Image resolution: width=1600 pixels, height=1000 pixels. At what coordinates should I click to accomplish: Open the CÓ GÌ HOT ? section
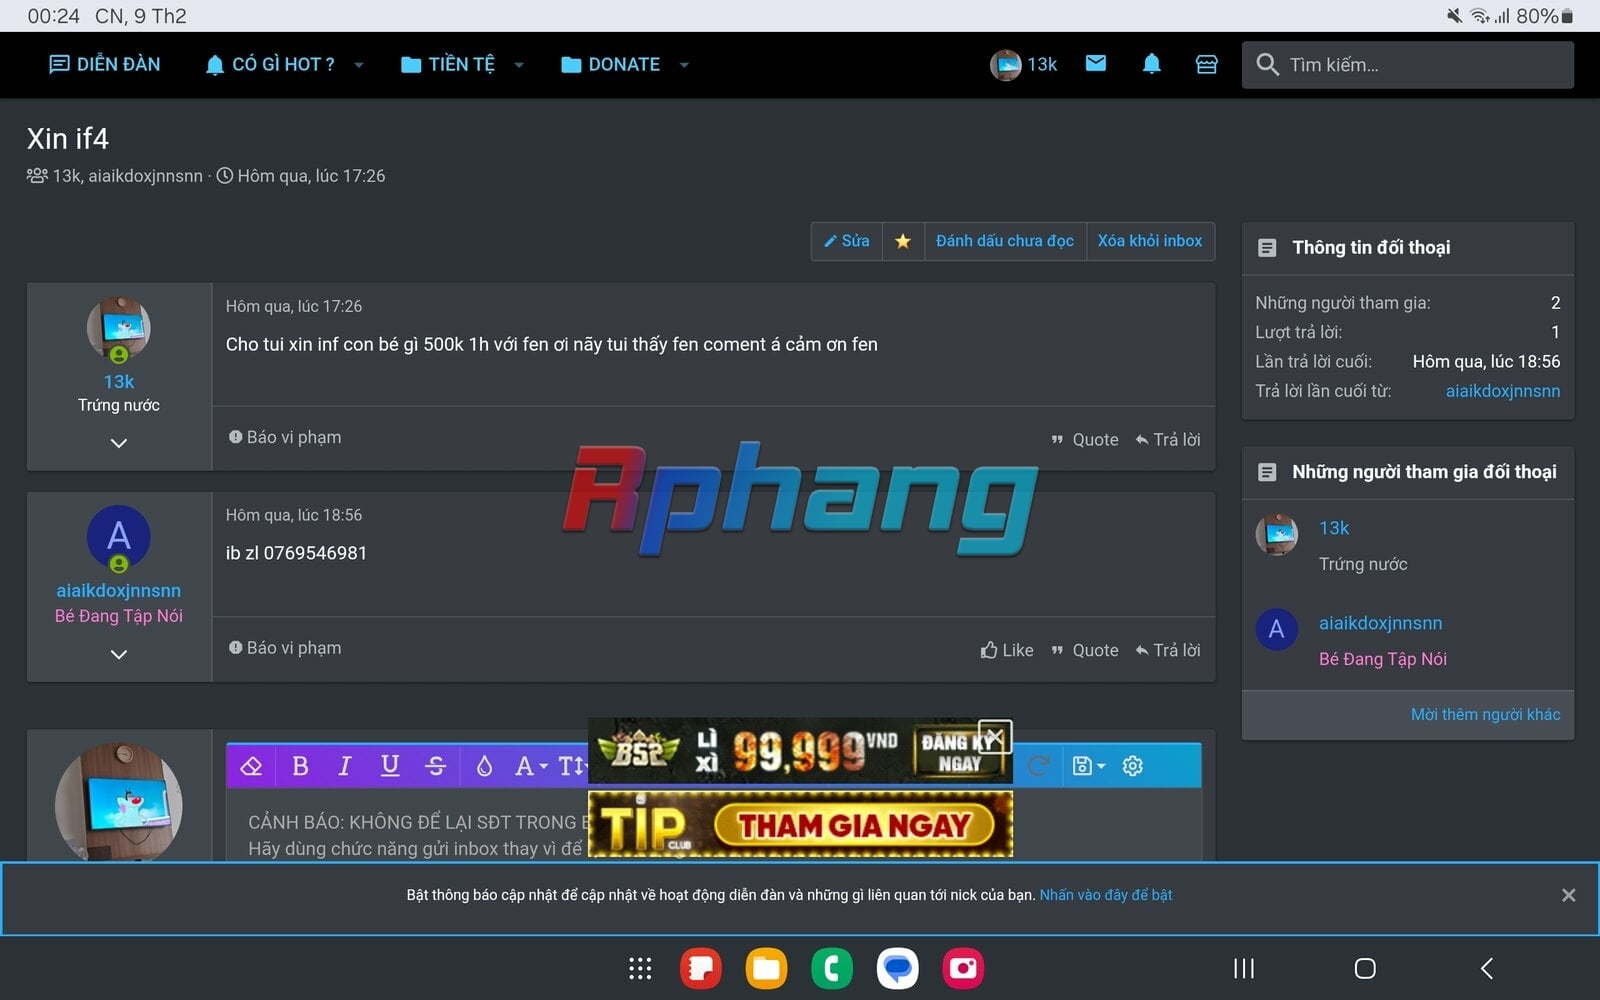269,64
